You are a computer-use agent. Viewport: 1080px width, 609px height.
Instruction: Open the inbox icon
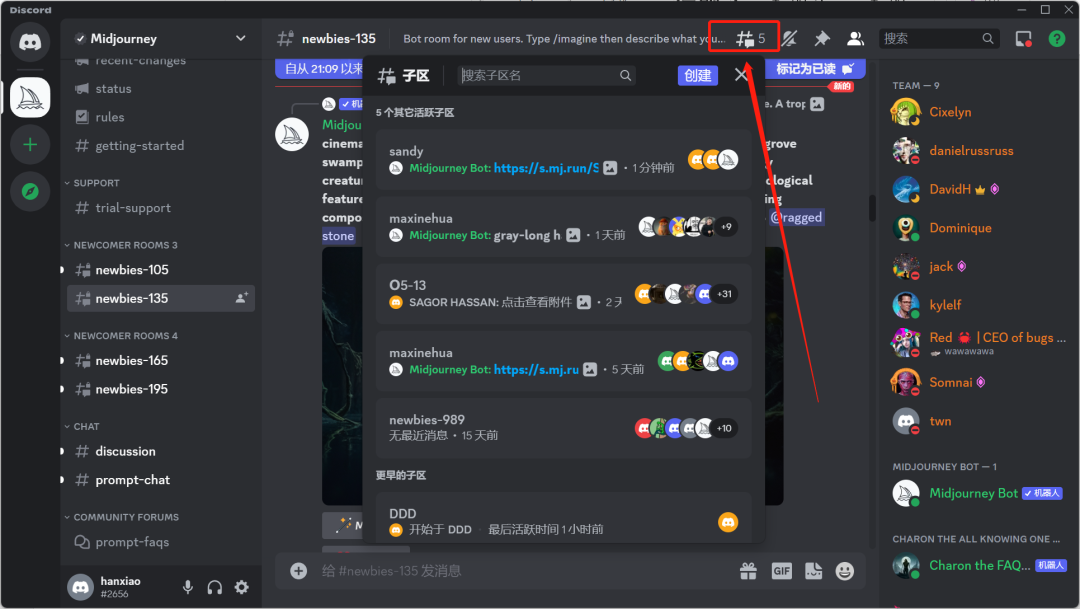(1024, 39)
